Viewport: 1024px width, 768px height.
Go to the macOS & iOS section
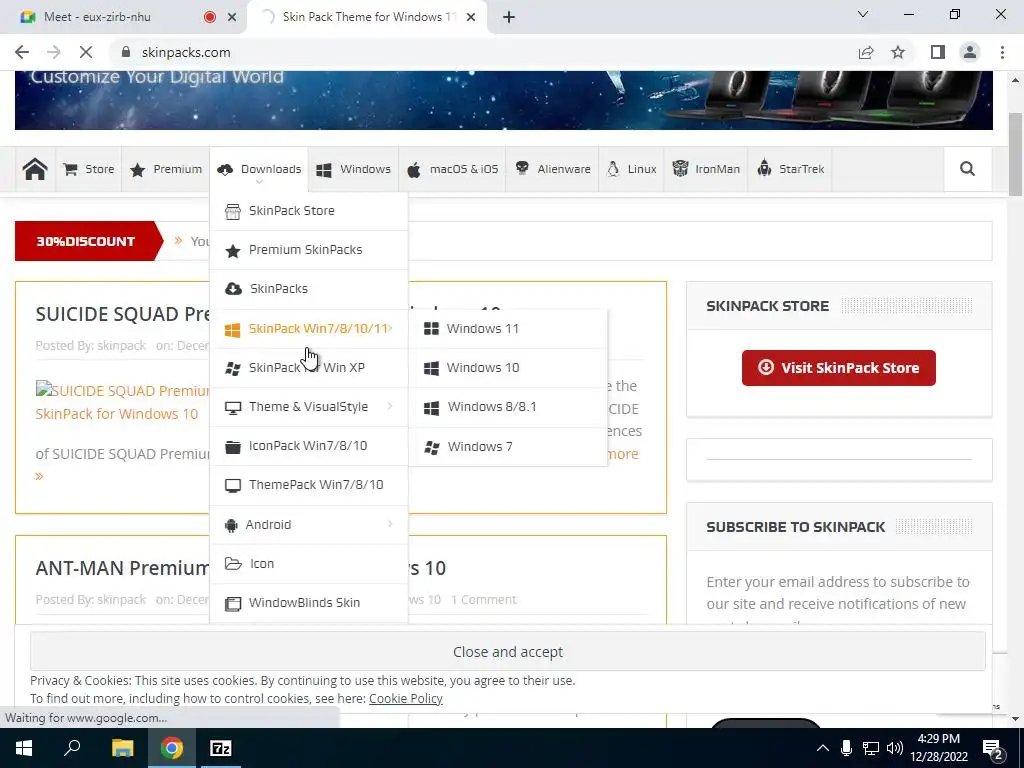(x=452, y=169)
